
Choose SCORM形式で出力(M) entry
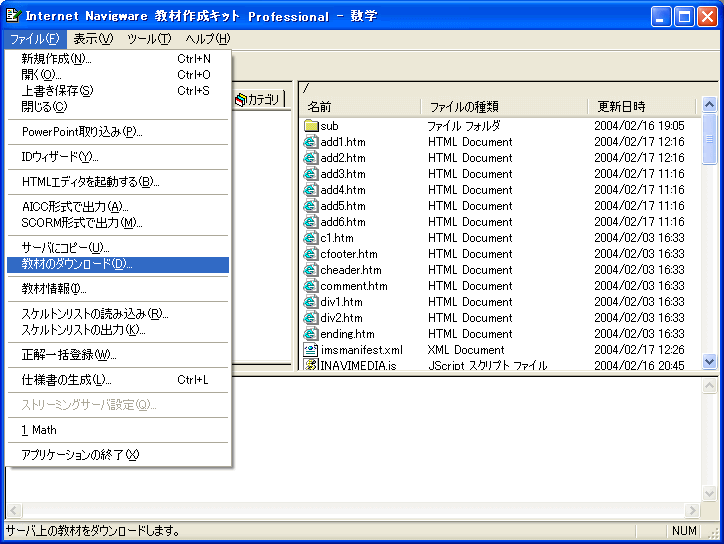coord(118,223)
